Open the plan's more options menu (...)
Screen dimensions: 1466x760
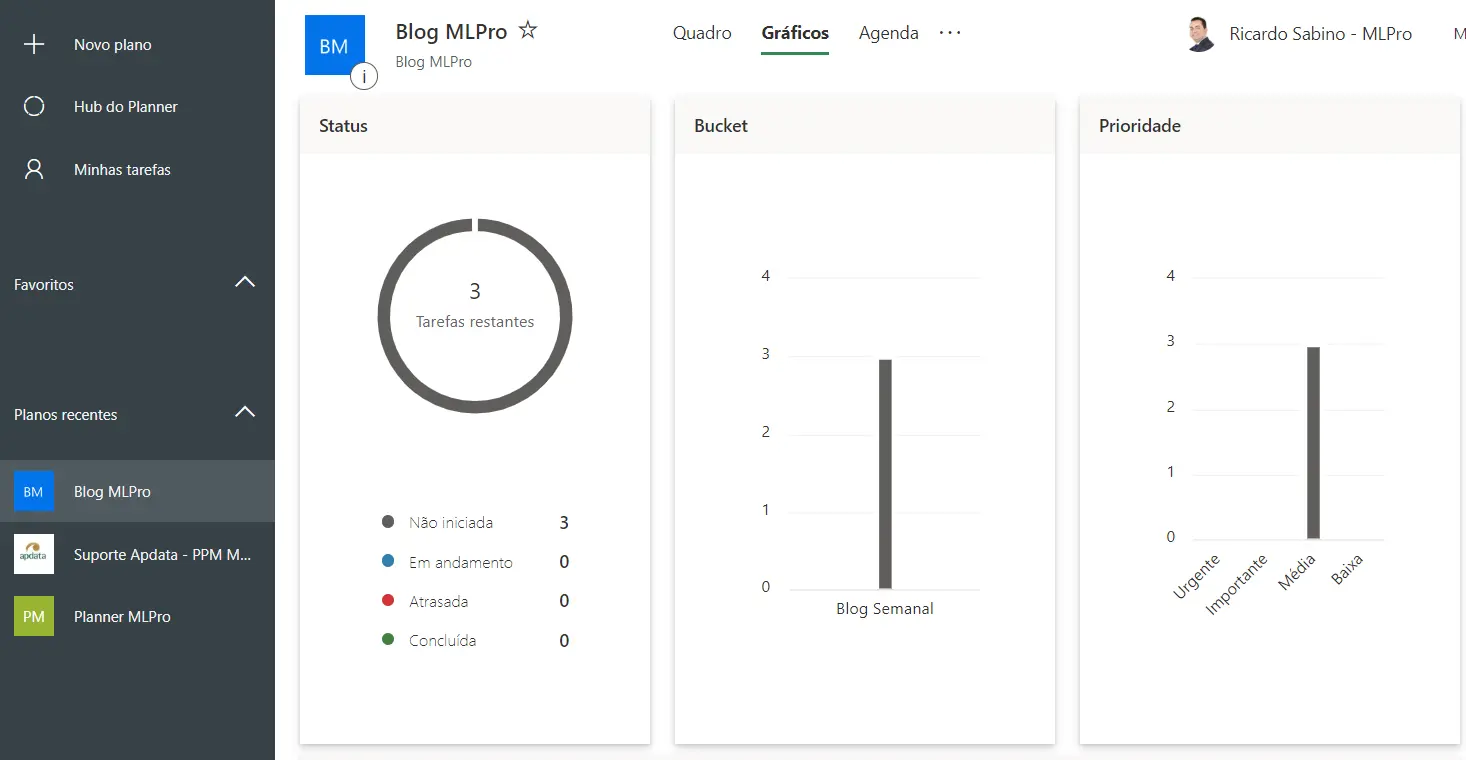pyautogui.click(x=949, y=33)
